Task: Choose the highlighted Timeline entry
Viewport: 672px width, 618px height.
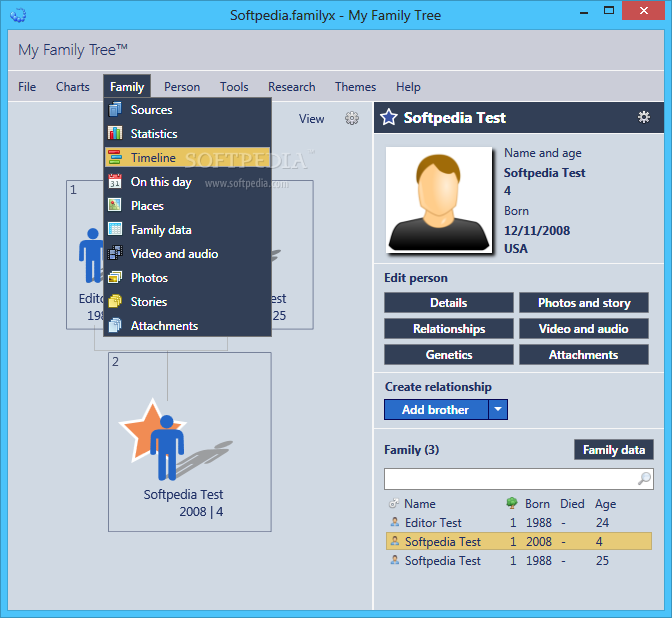Action: click(188, 158)
